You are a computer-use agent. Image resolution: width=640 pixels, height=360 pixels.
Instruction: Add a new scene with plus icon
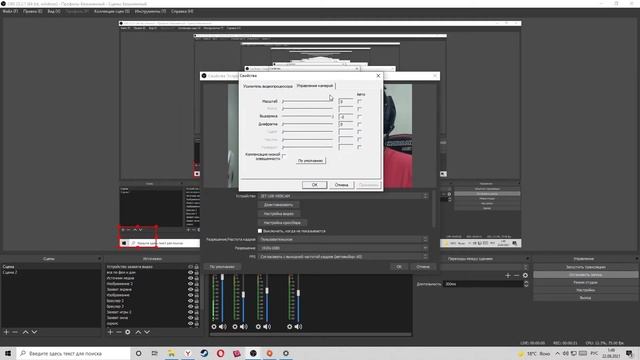(6, 332)
